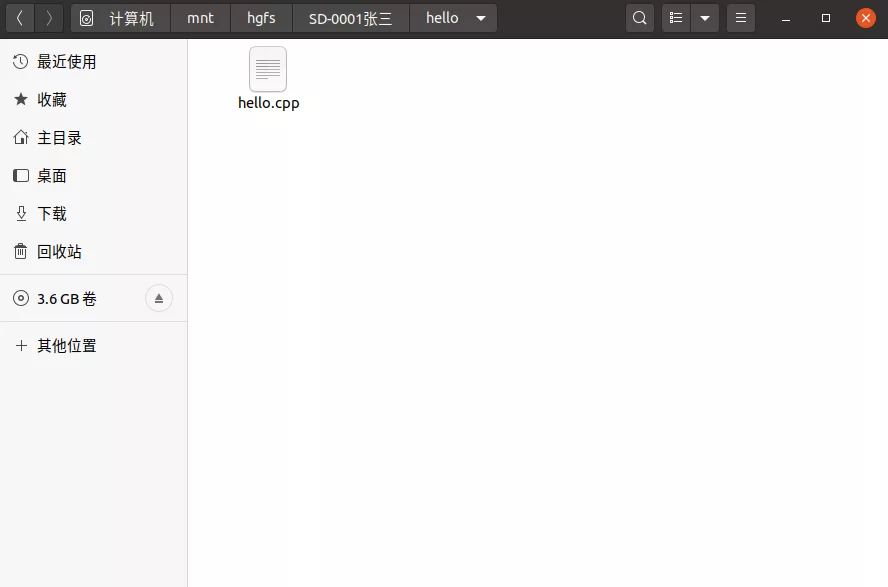
Task: Expand the hello folder dropdown arrow
Action: [x=481, y=18]
